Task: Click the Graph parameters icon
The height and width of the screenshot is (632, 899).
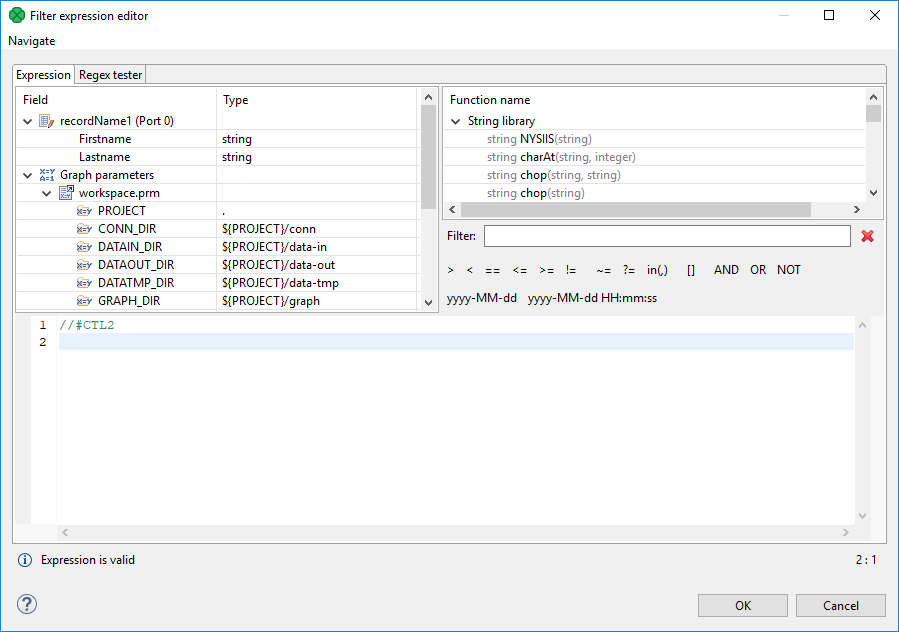Action: (46, 175)
